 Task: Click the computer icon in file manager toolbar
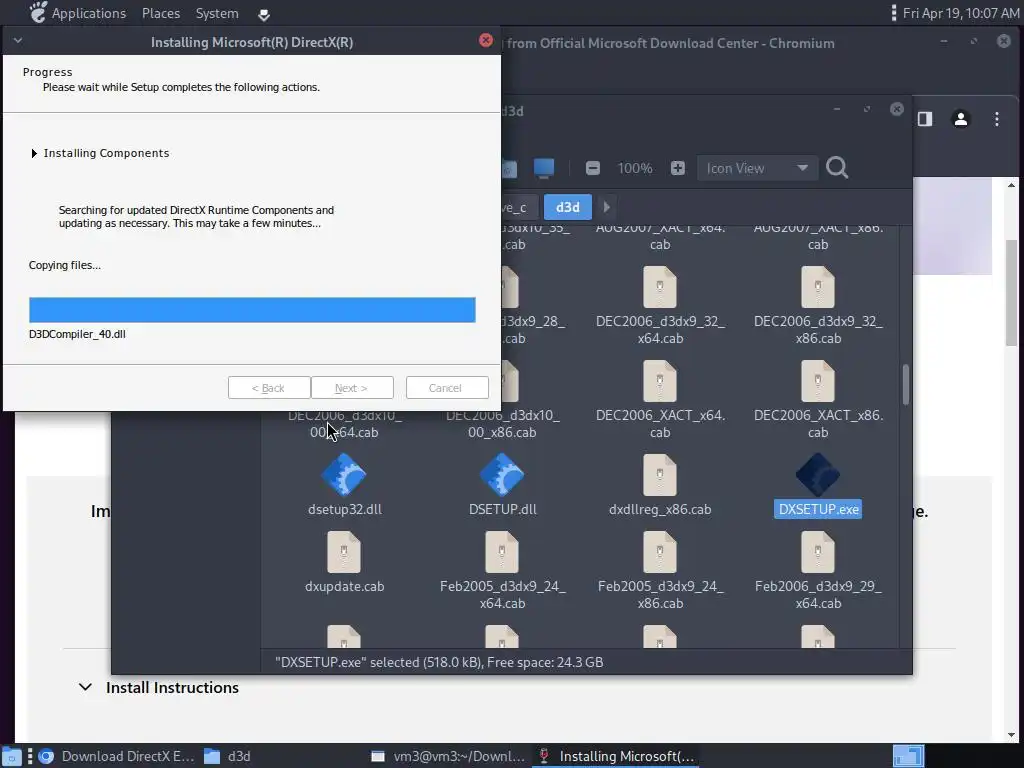click(543, 168)
